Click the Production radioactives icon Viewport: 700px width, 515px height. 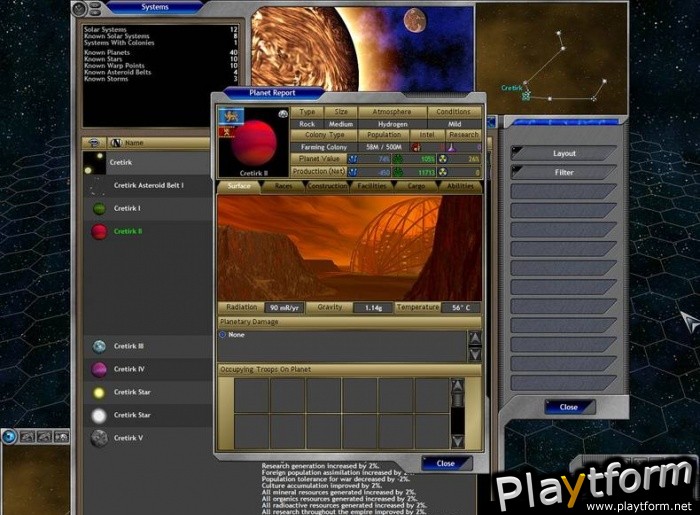442,172
